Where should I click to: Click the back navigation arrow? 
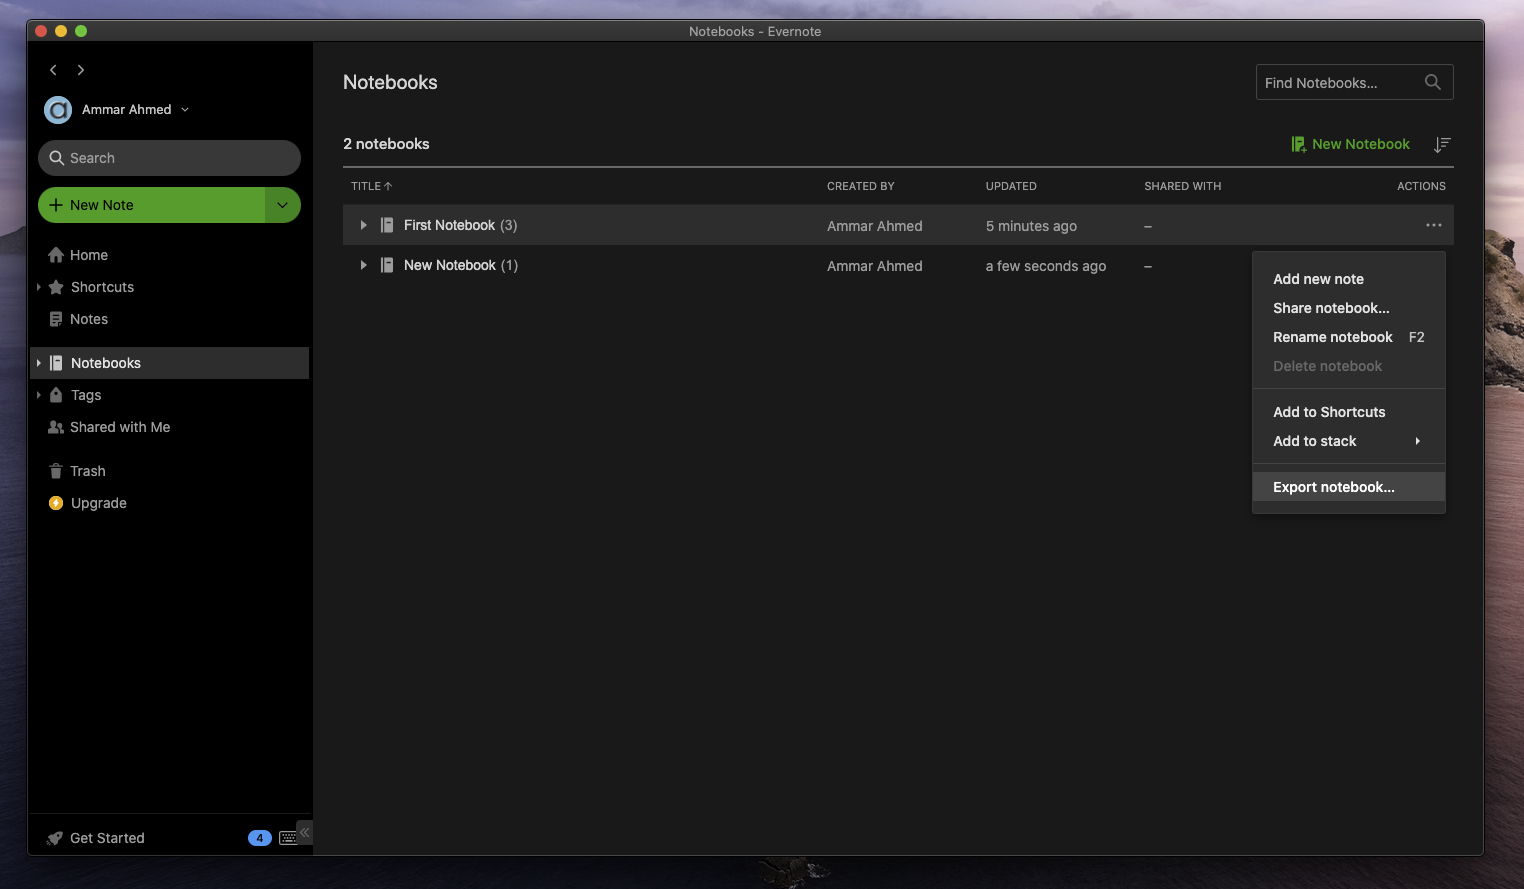pyautogui.click(x=53, y=70)
